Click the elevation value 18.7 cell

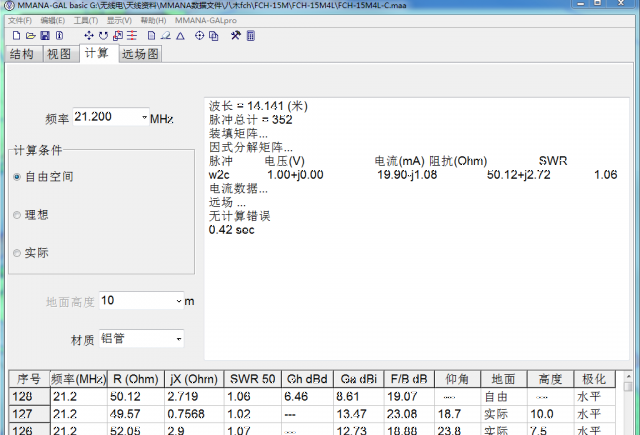pos(458,414)
